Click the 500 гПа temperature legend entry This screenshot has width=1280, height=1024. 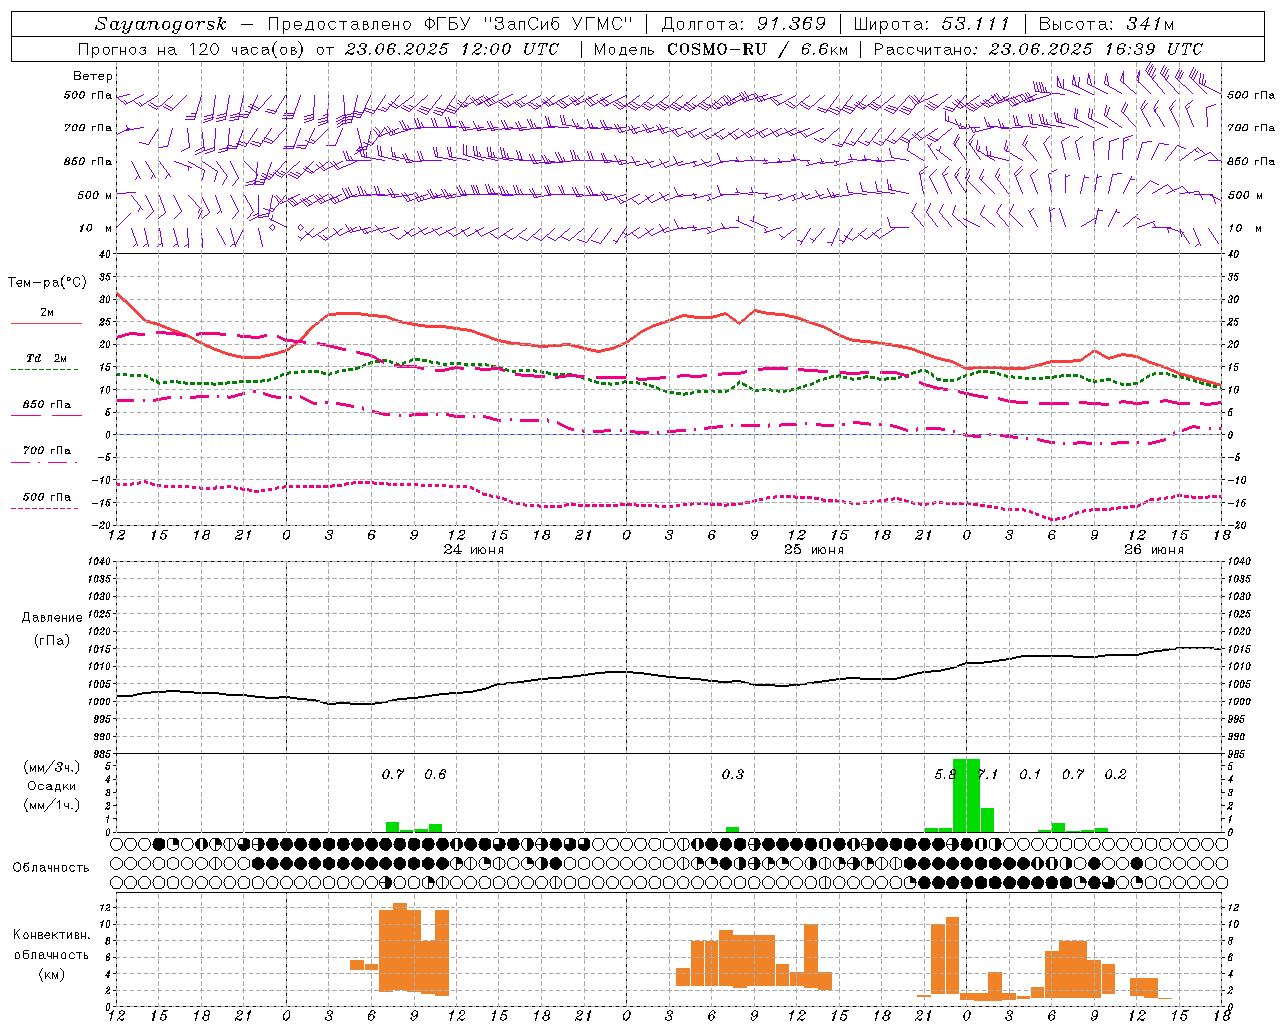[x=47, y=497]
